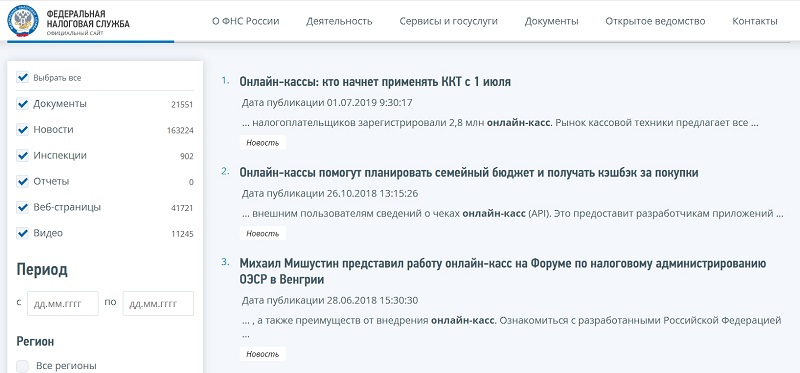Image resolution: width=800 pixels, height=373 pixels.
Task: Open the О ФНС России menu
Action: [x=245, y=21]
